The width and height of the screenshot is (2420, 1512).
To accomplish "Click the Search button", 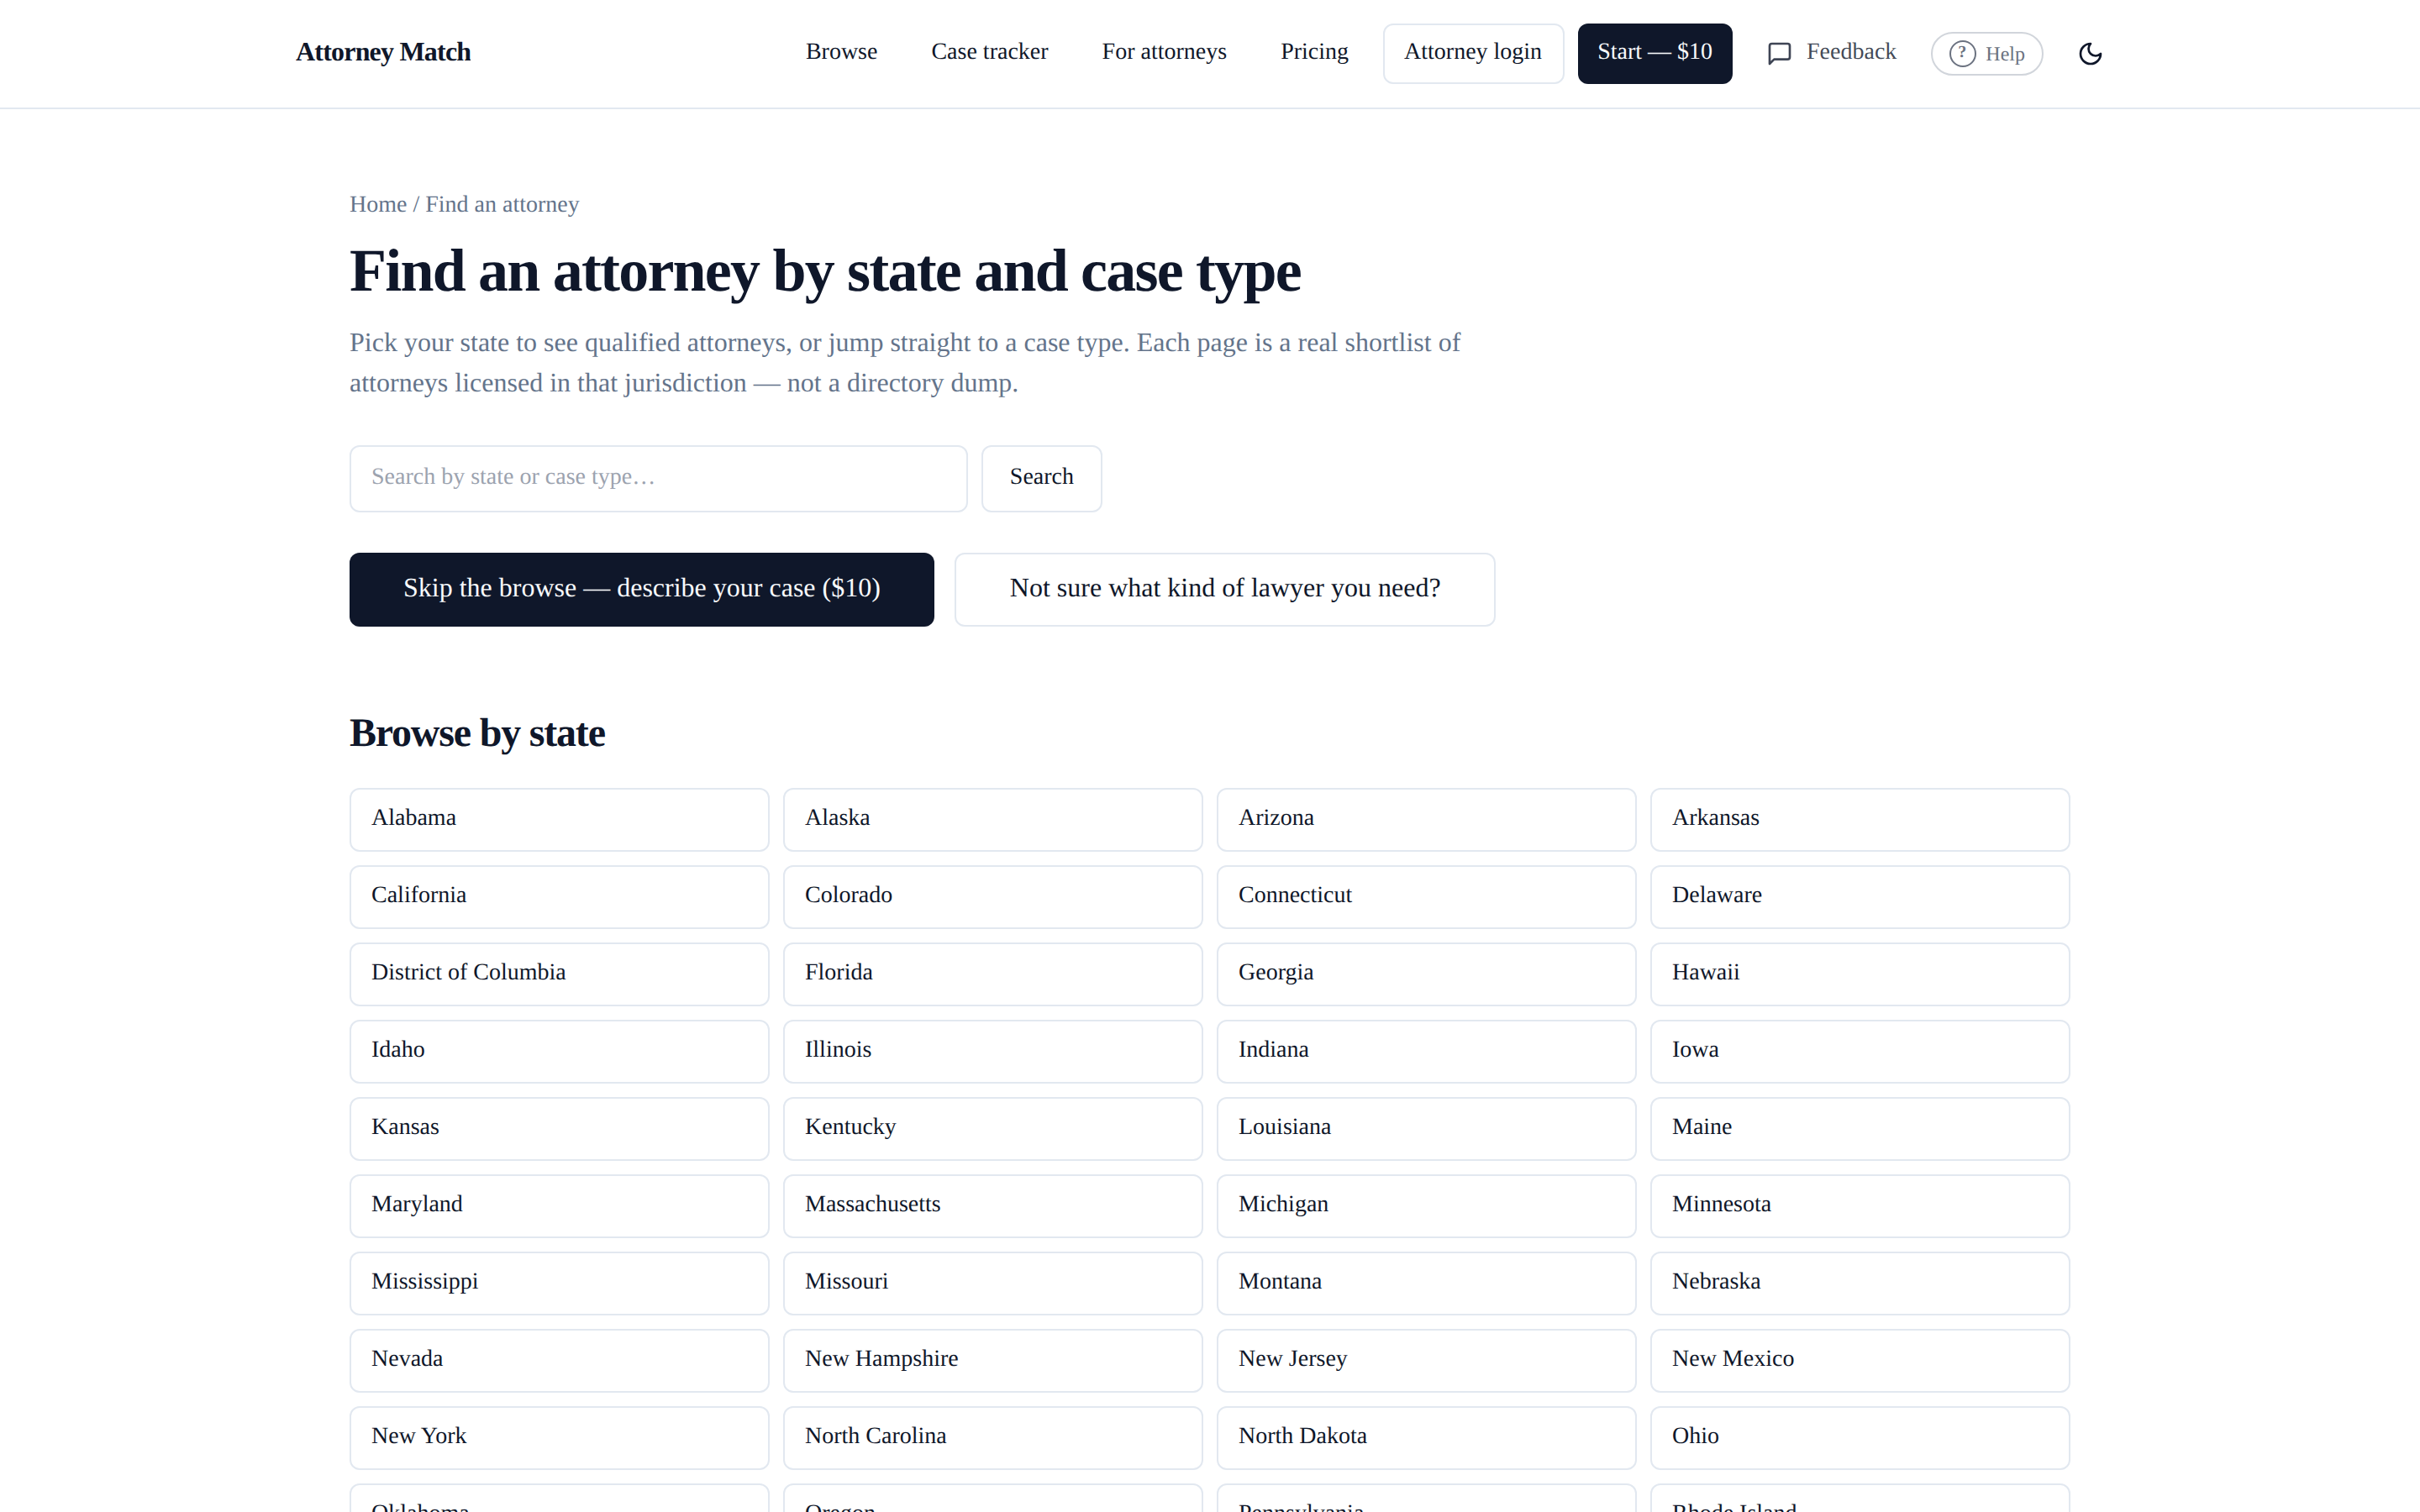I will (1041, 478).
